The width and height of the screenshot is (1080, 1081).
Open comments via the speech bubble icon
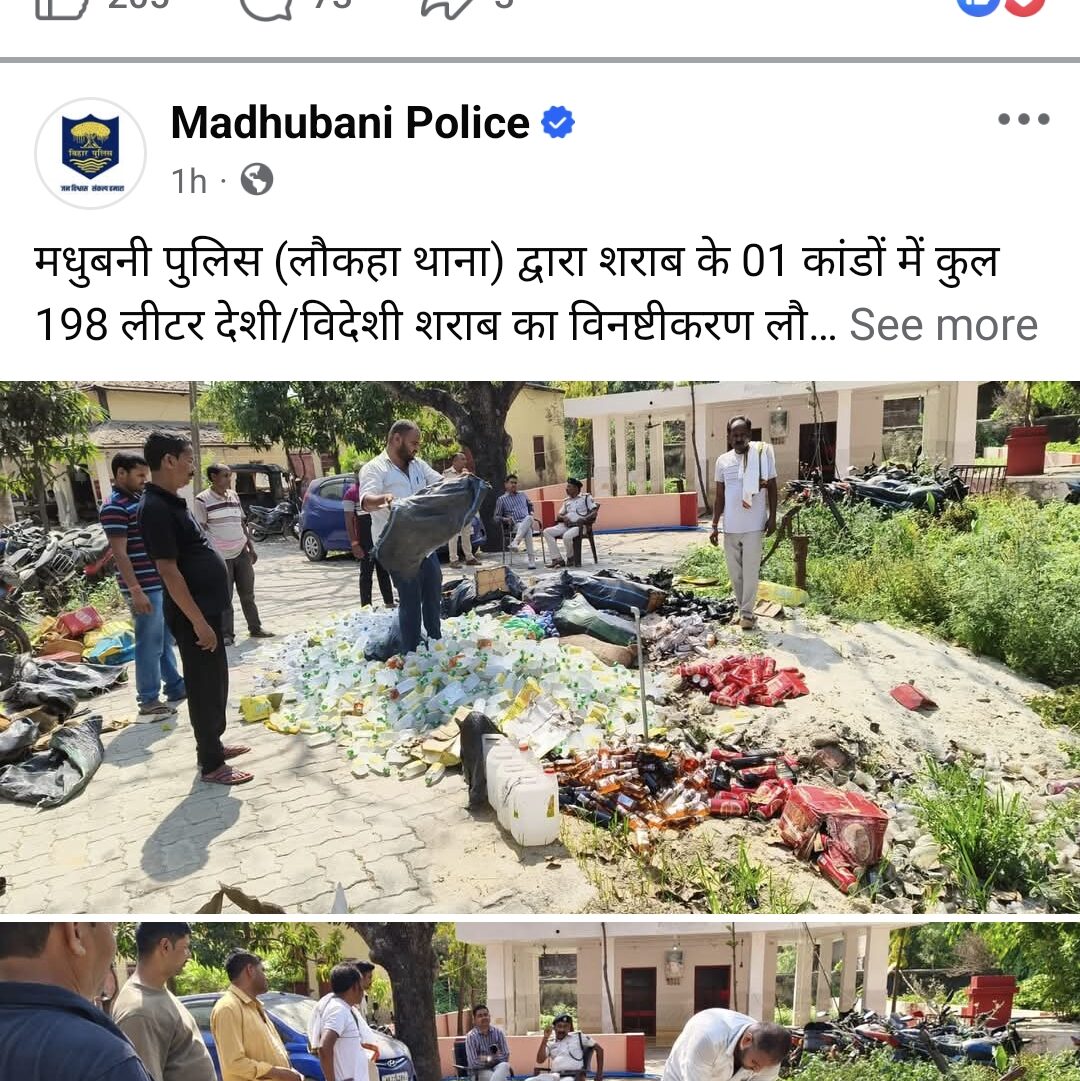(x=265, y=7)
